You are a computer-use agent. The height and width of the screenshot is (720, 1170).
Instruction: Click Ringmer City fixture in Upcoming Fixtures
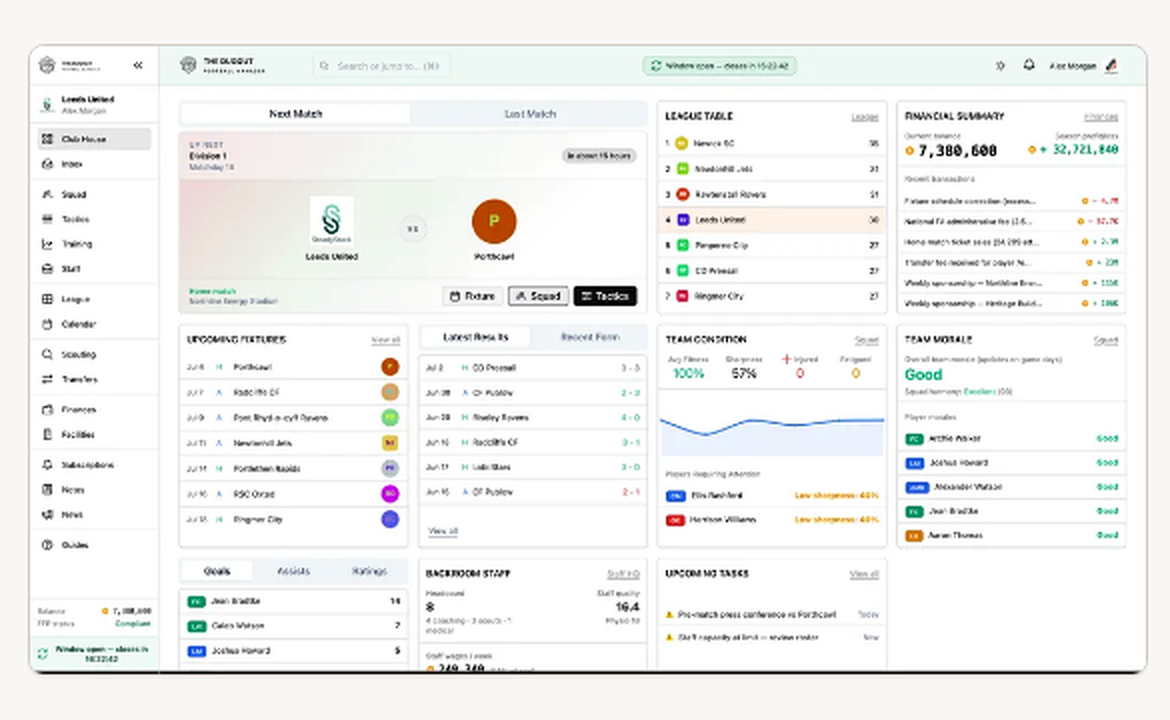click(292, 519)
